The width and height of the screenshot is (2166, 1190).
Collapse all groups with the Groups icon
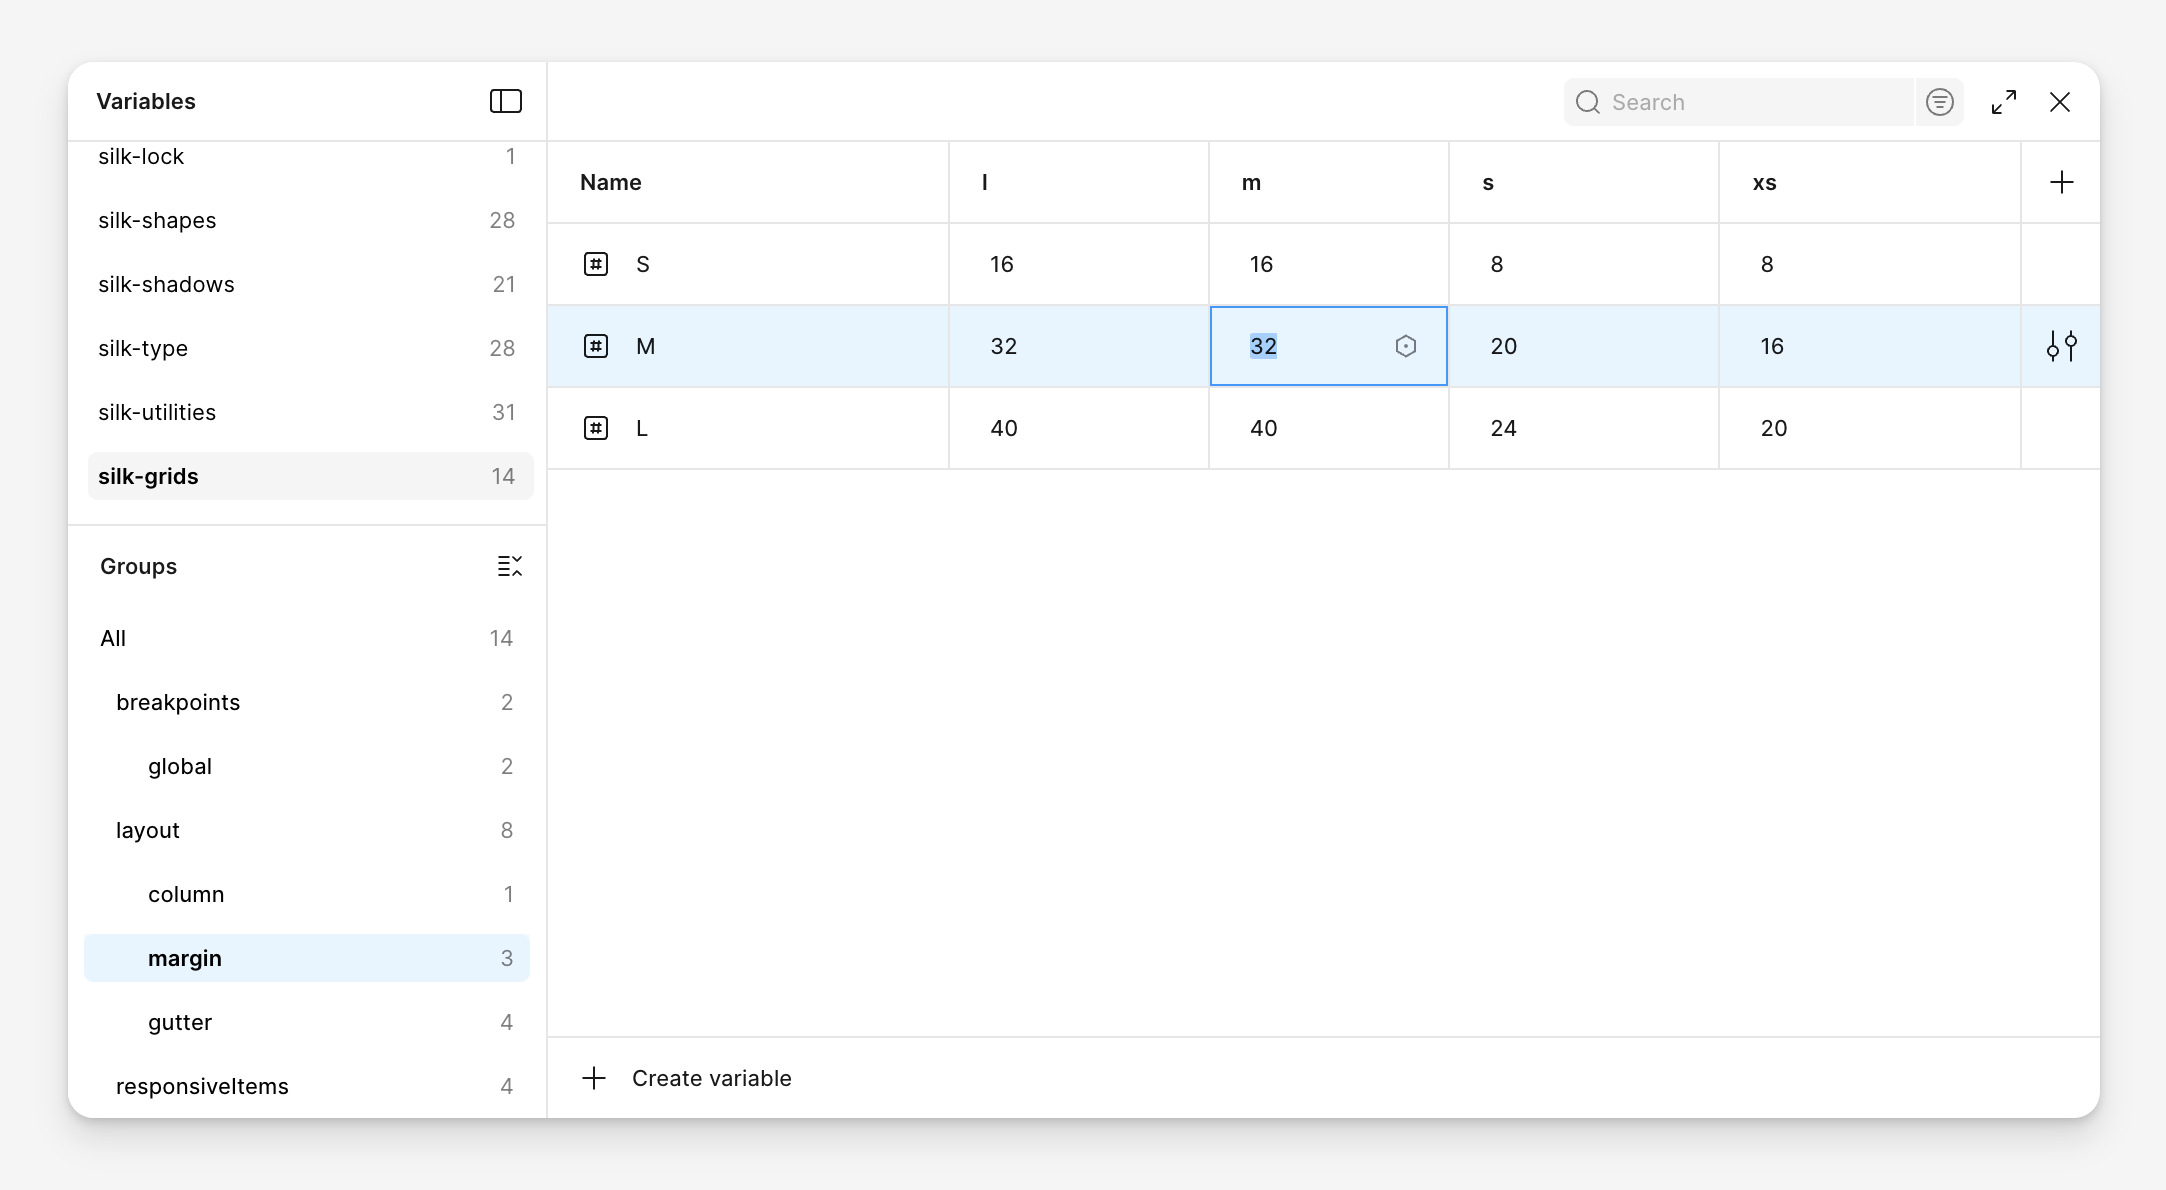(509, 566)
